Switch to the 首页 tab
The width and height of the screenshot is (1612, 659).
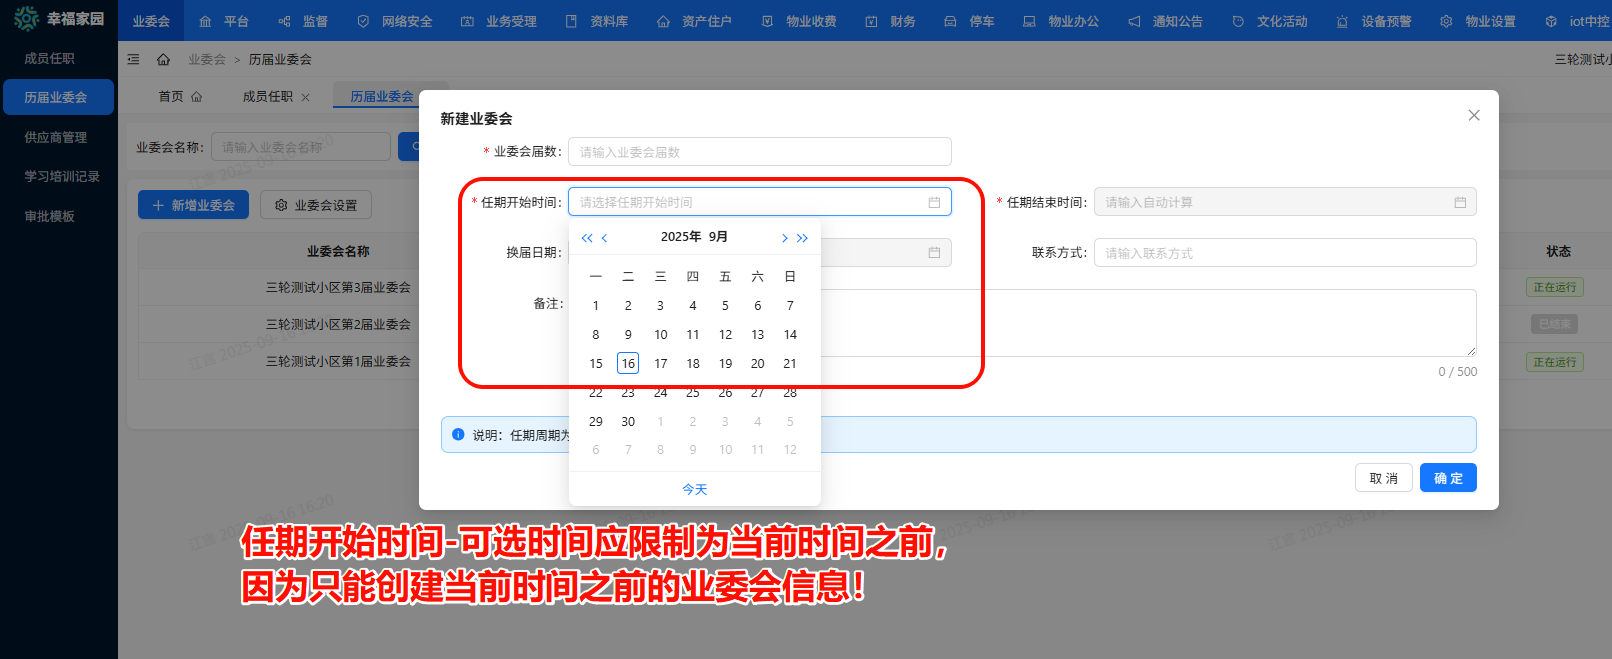tap(180, 96)
